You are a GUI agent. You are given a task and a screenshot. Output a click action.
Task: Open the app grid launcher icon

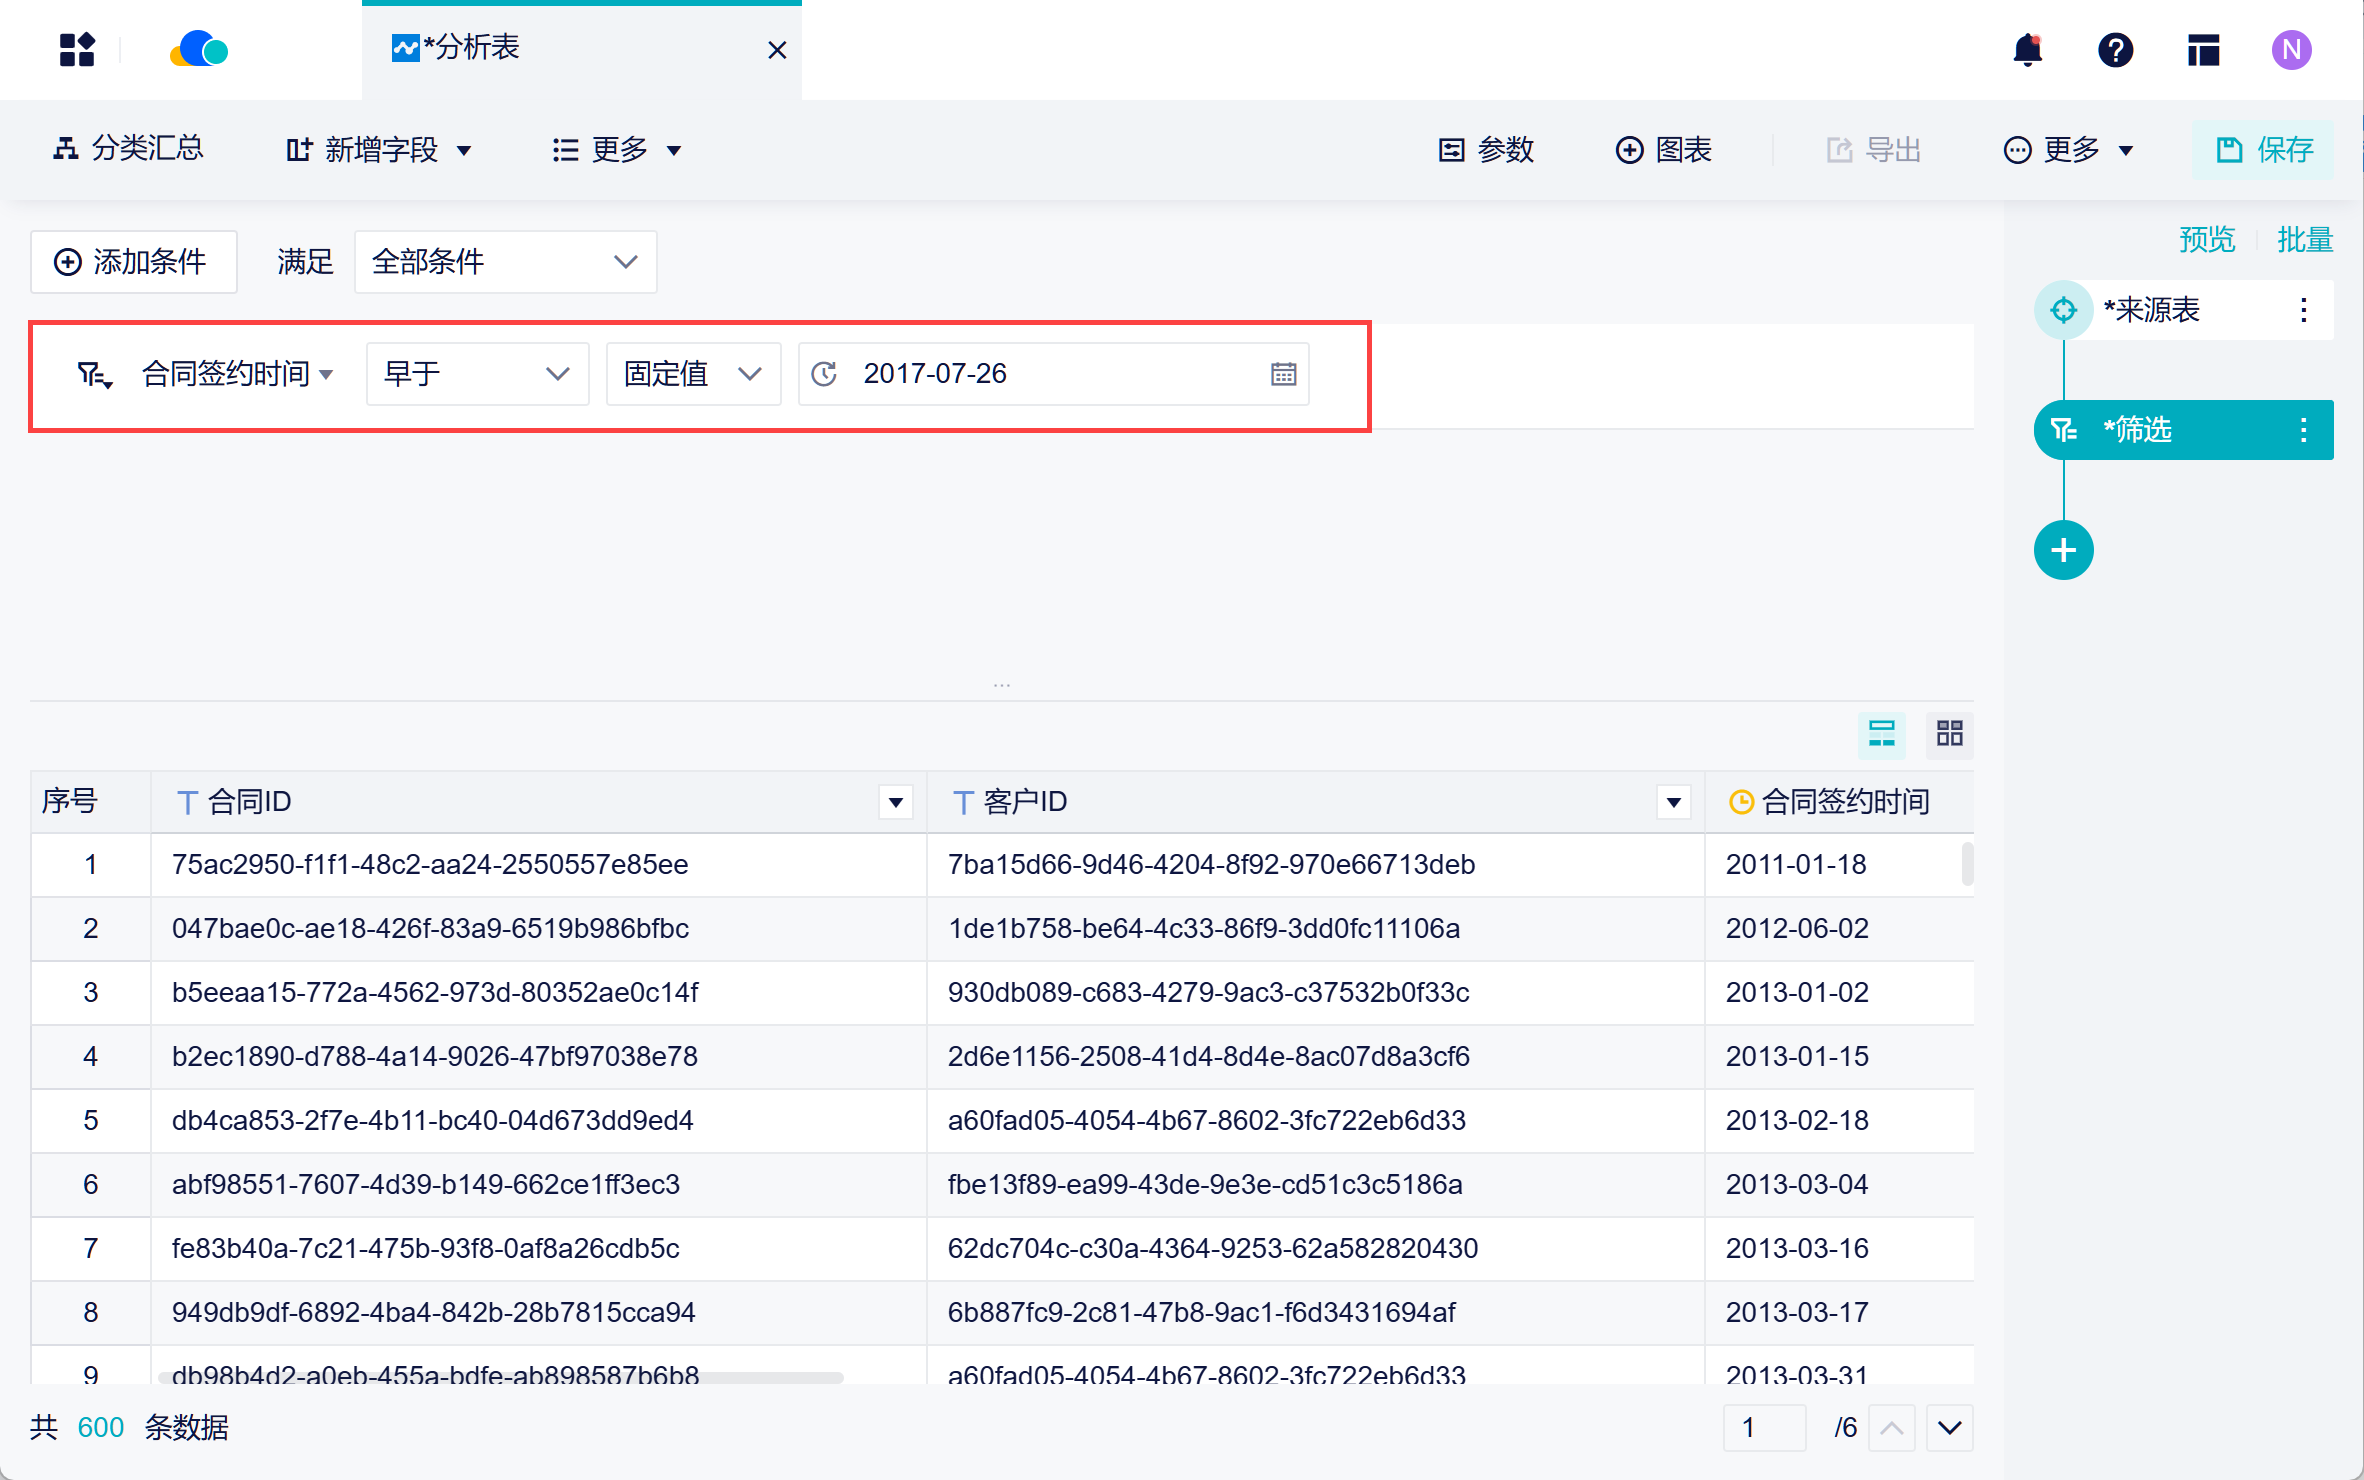(x=77, y=50)
